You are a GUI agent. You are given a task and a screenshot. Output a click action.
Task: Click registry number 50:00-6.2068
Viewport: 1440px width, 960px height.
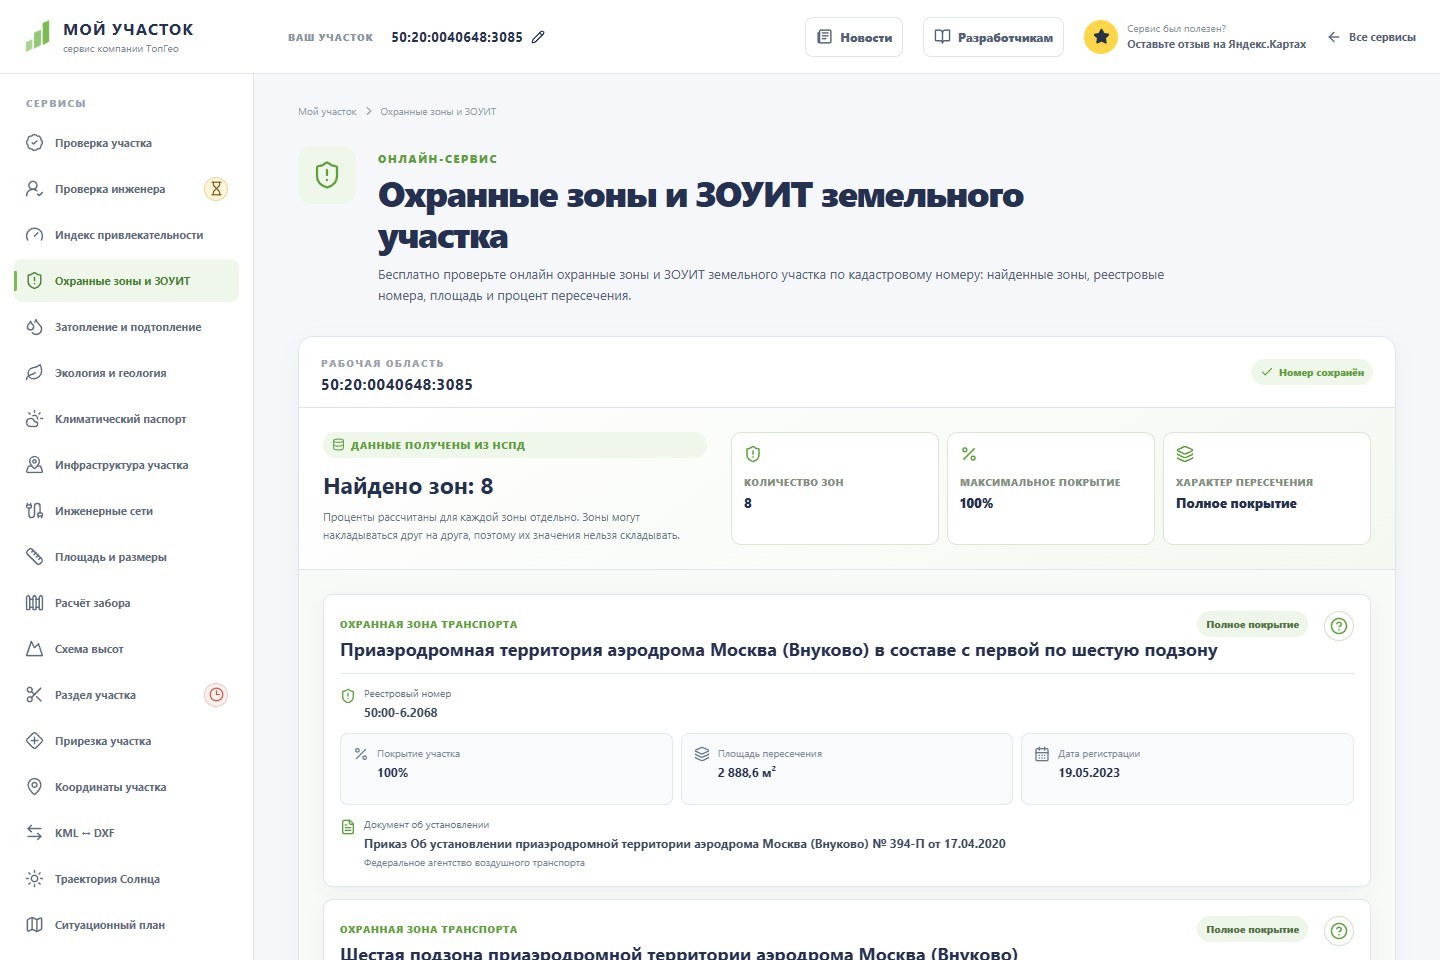(x=400, y=713)
